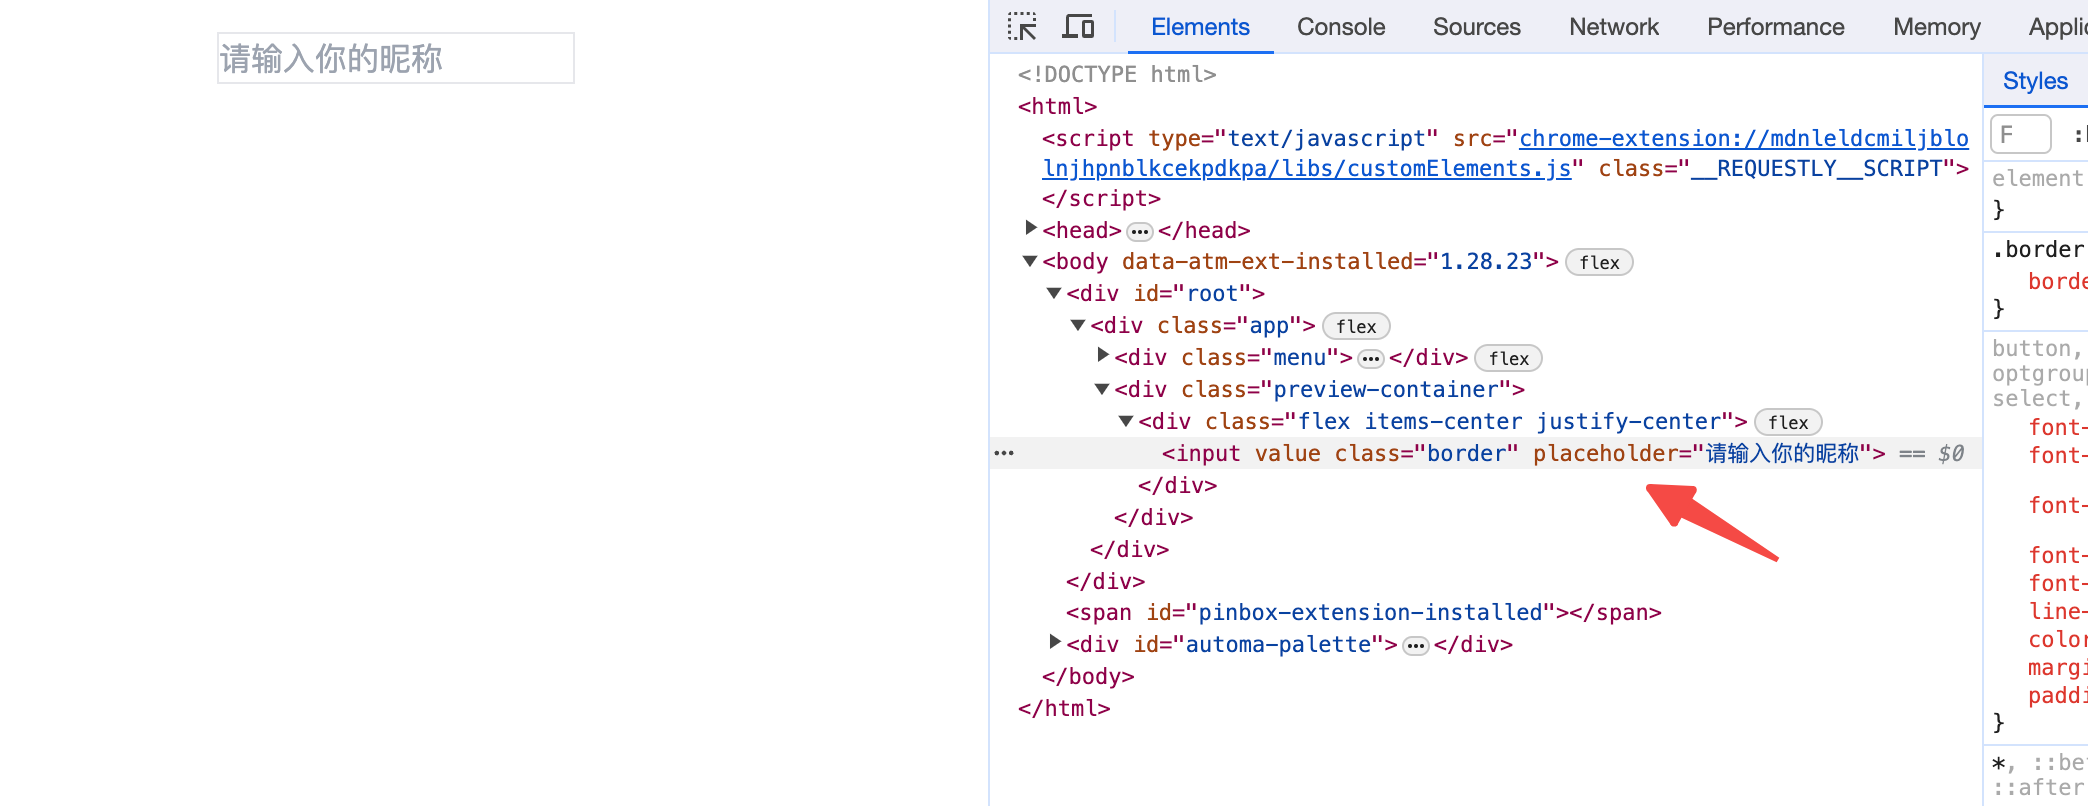
Task: Activate the inspect element picker icon
Action: point(1022,27)
